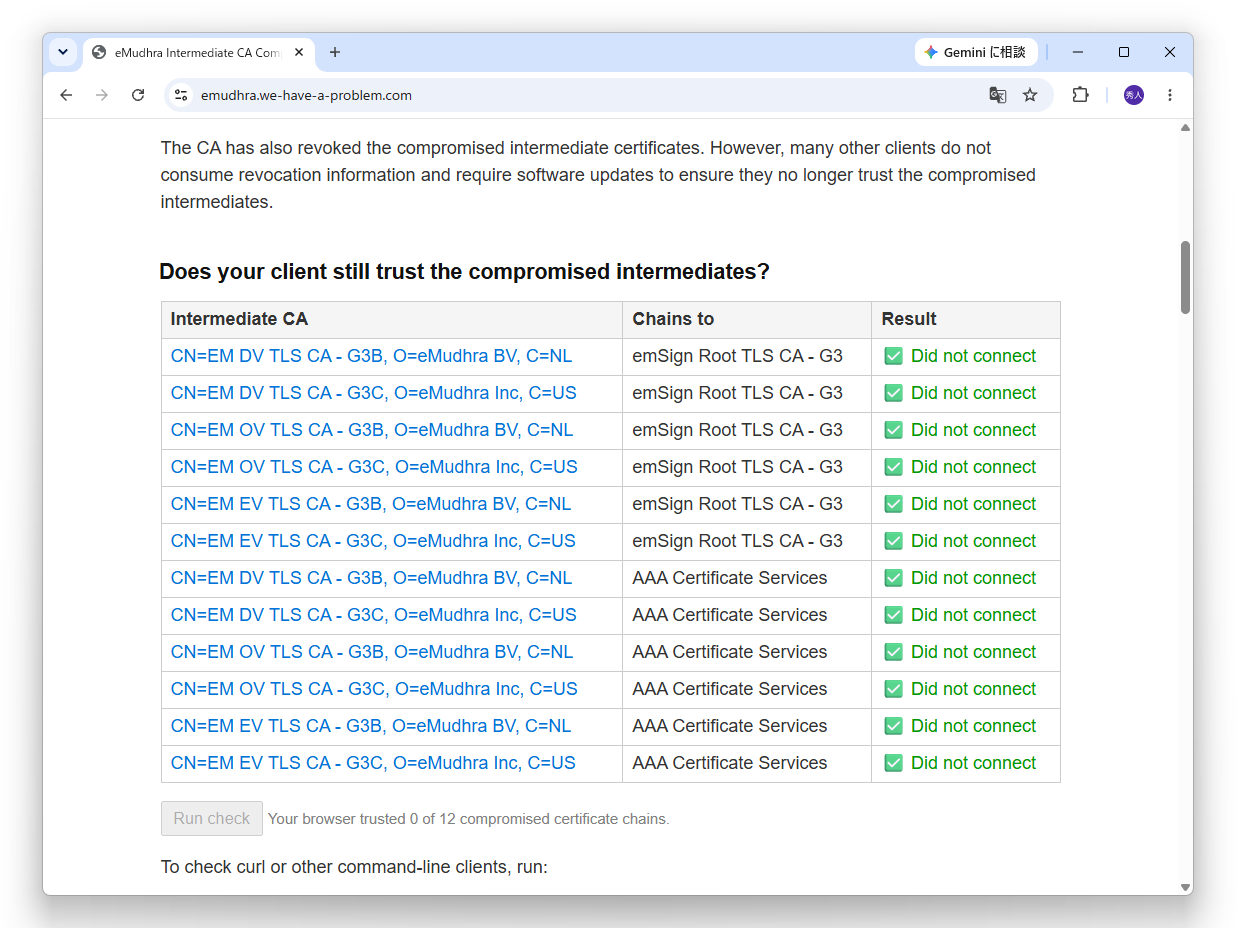Open a new browser tab
The height and width of the screenshot is (928, 1237).
point(335,52)
